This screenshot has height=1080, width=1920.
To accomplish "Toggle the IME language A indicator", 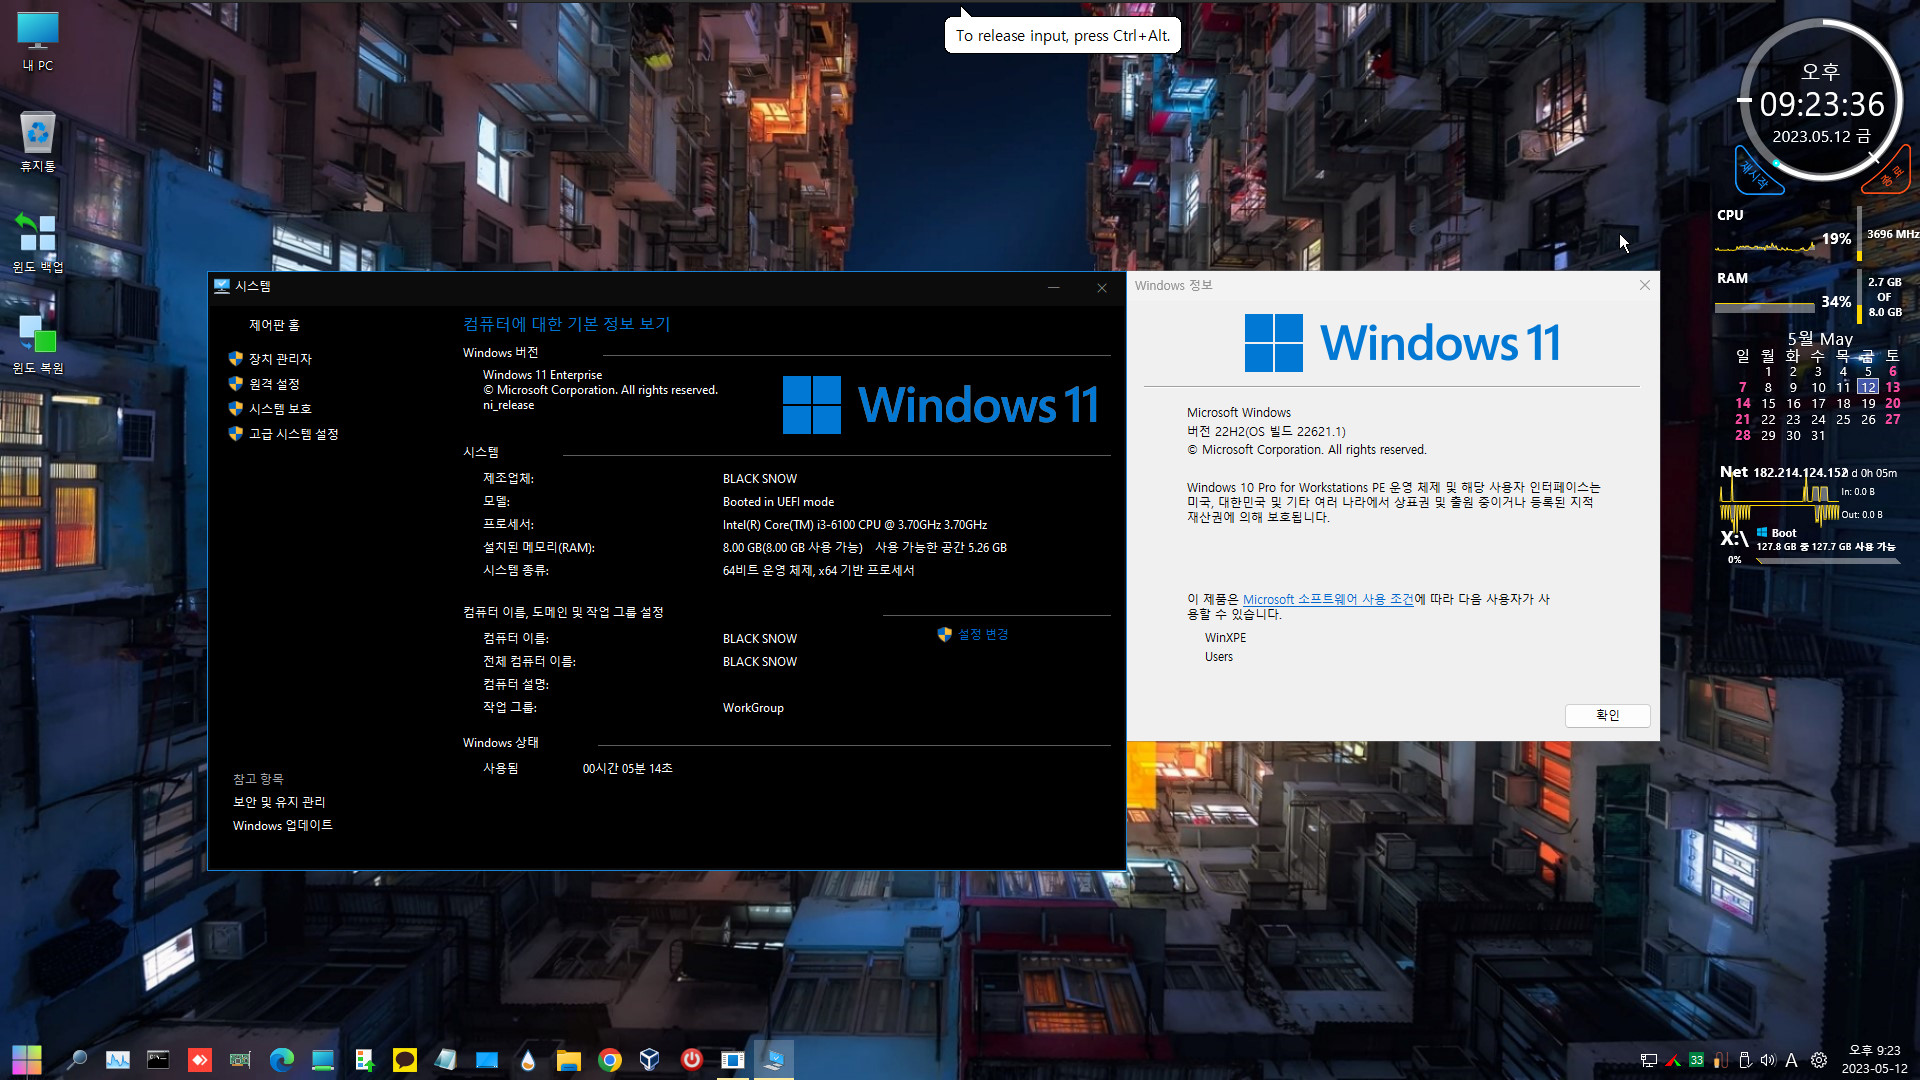I will click(1792, 1060).
